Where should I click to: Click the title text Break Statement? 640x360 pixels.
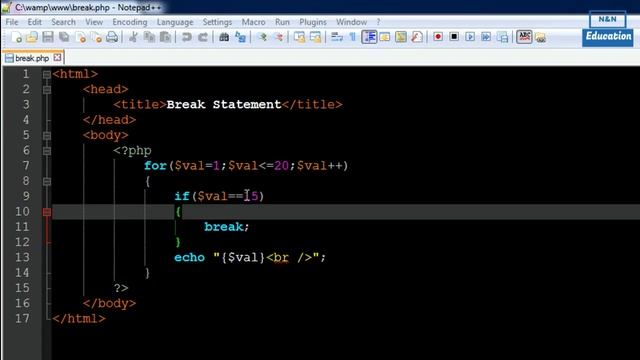tap(224, 104)
